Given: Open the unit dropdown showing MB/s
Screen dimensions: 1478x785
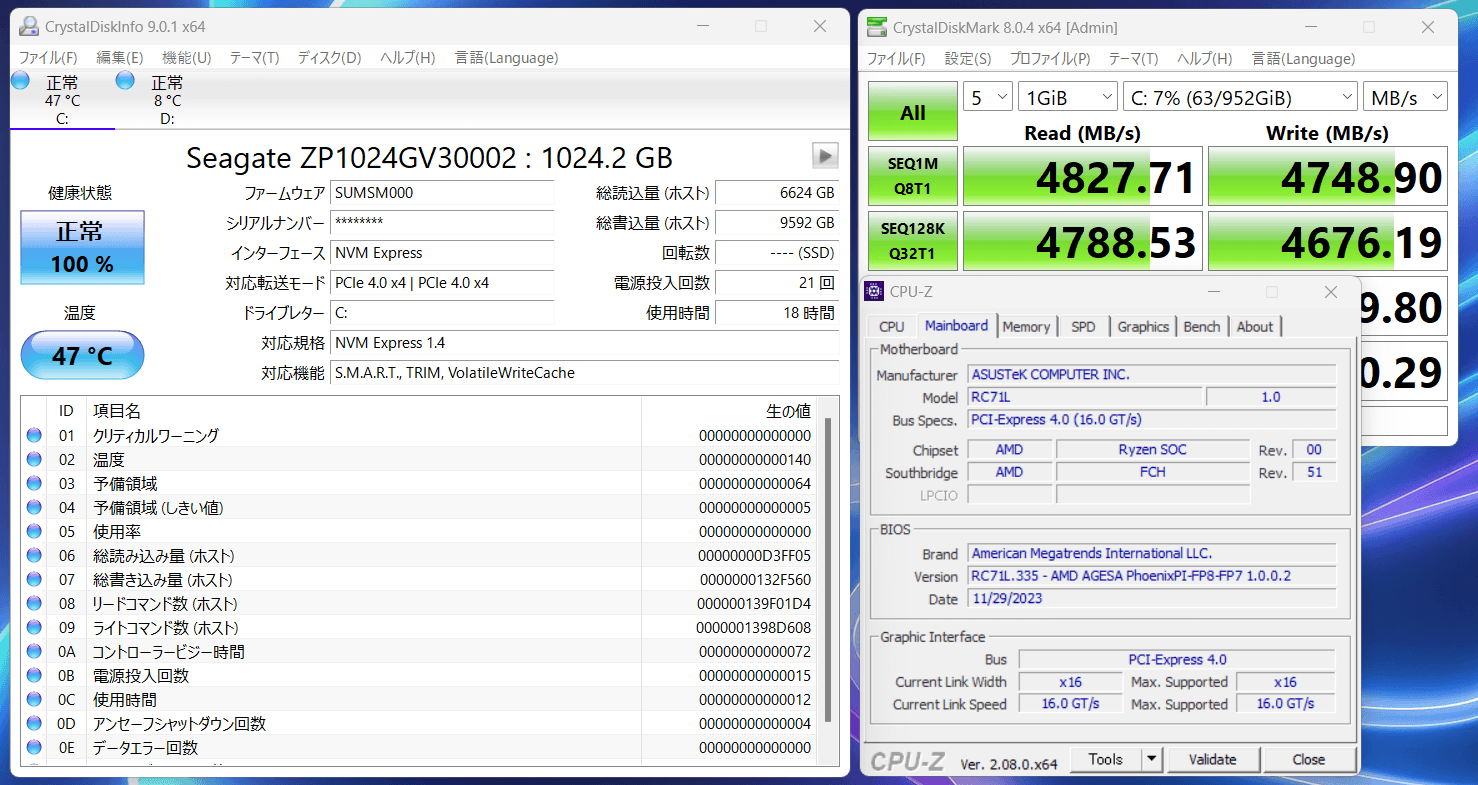Looking at the screenshot, I should (1405, 97).
